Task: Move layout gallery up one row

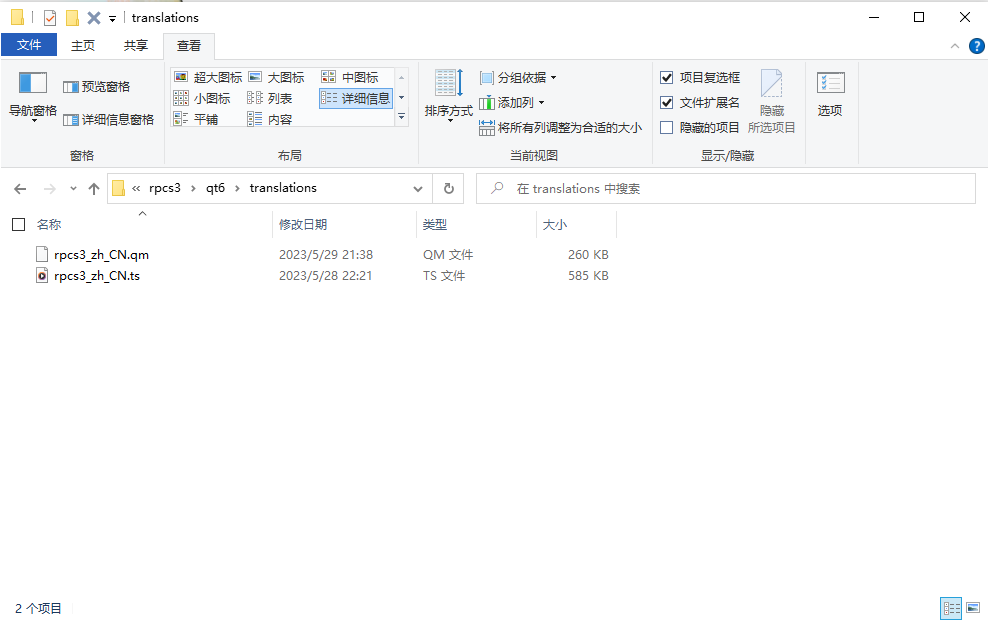Action: (x=401, y=77)
